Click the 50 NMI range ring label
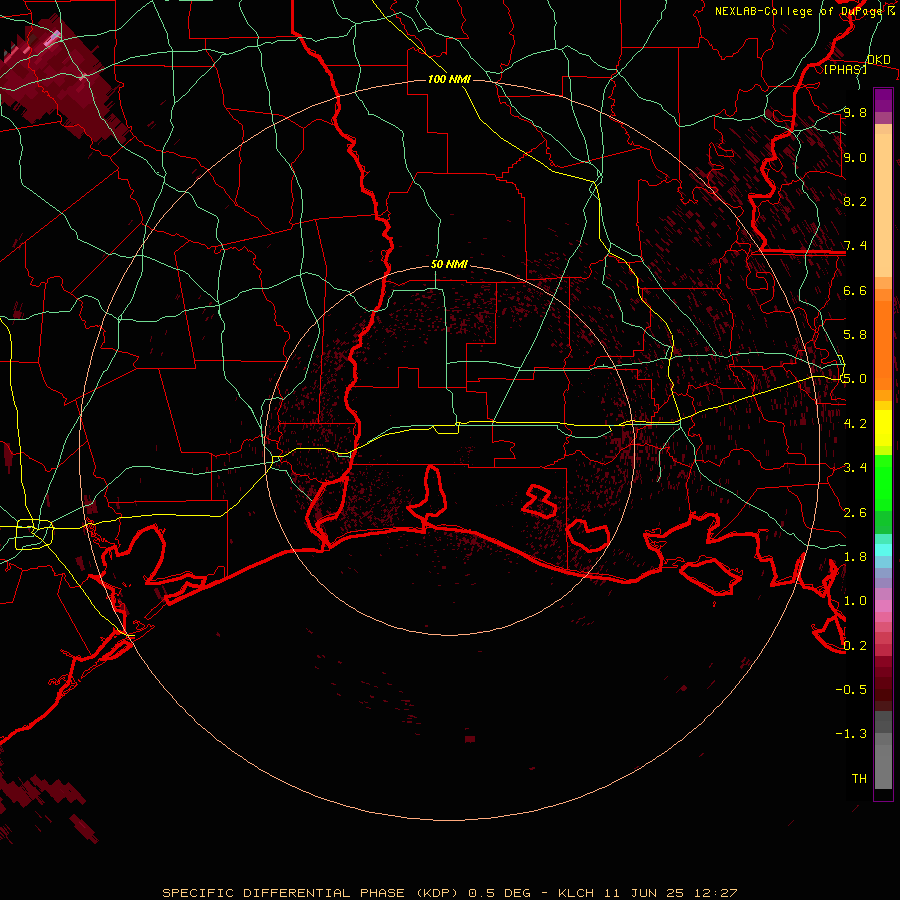This screenshot has width=900, height=900. click(449, 264)
